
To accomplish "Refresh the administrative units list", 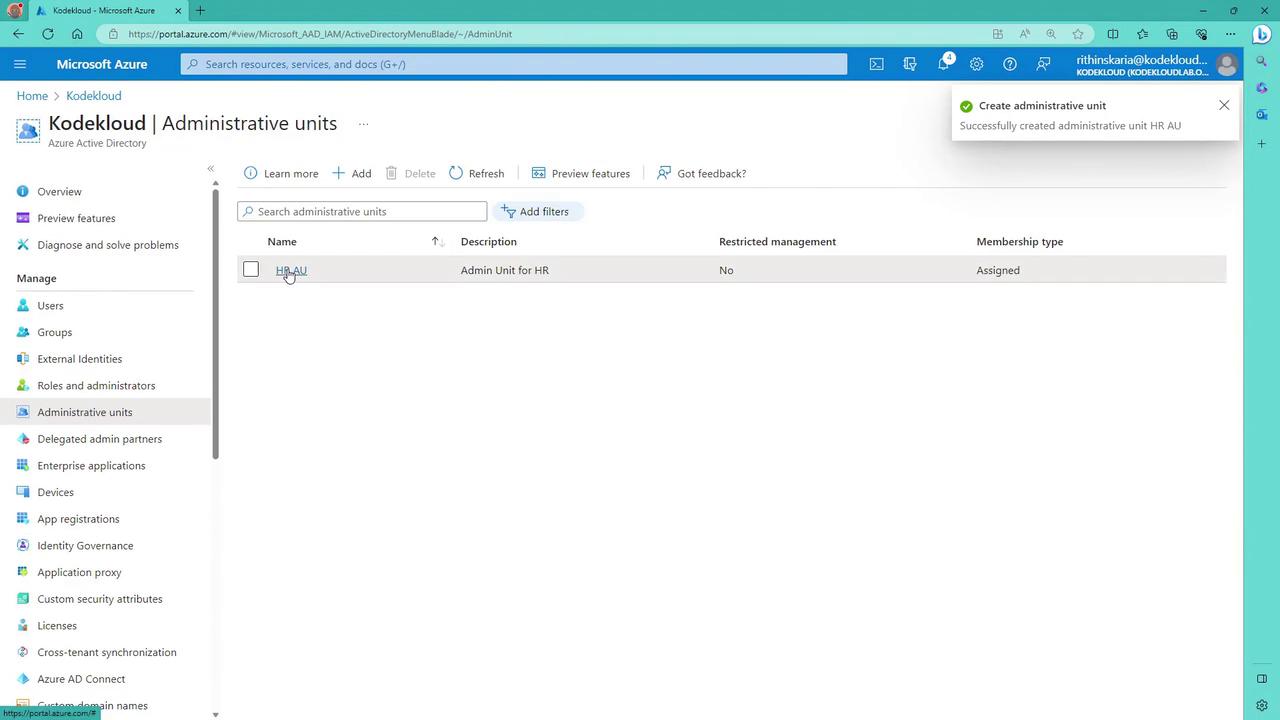I will pos(477,173).
